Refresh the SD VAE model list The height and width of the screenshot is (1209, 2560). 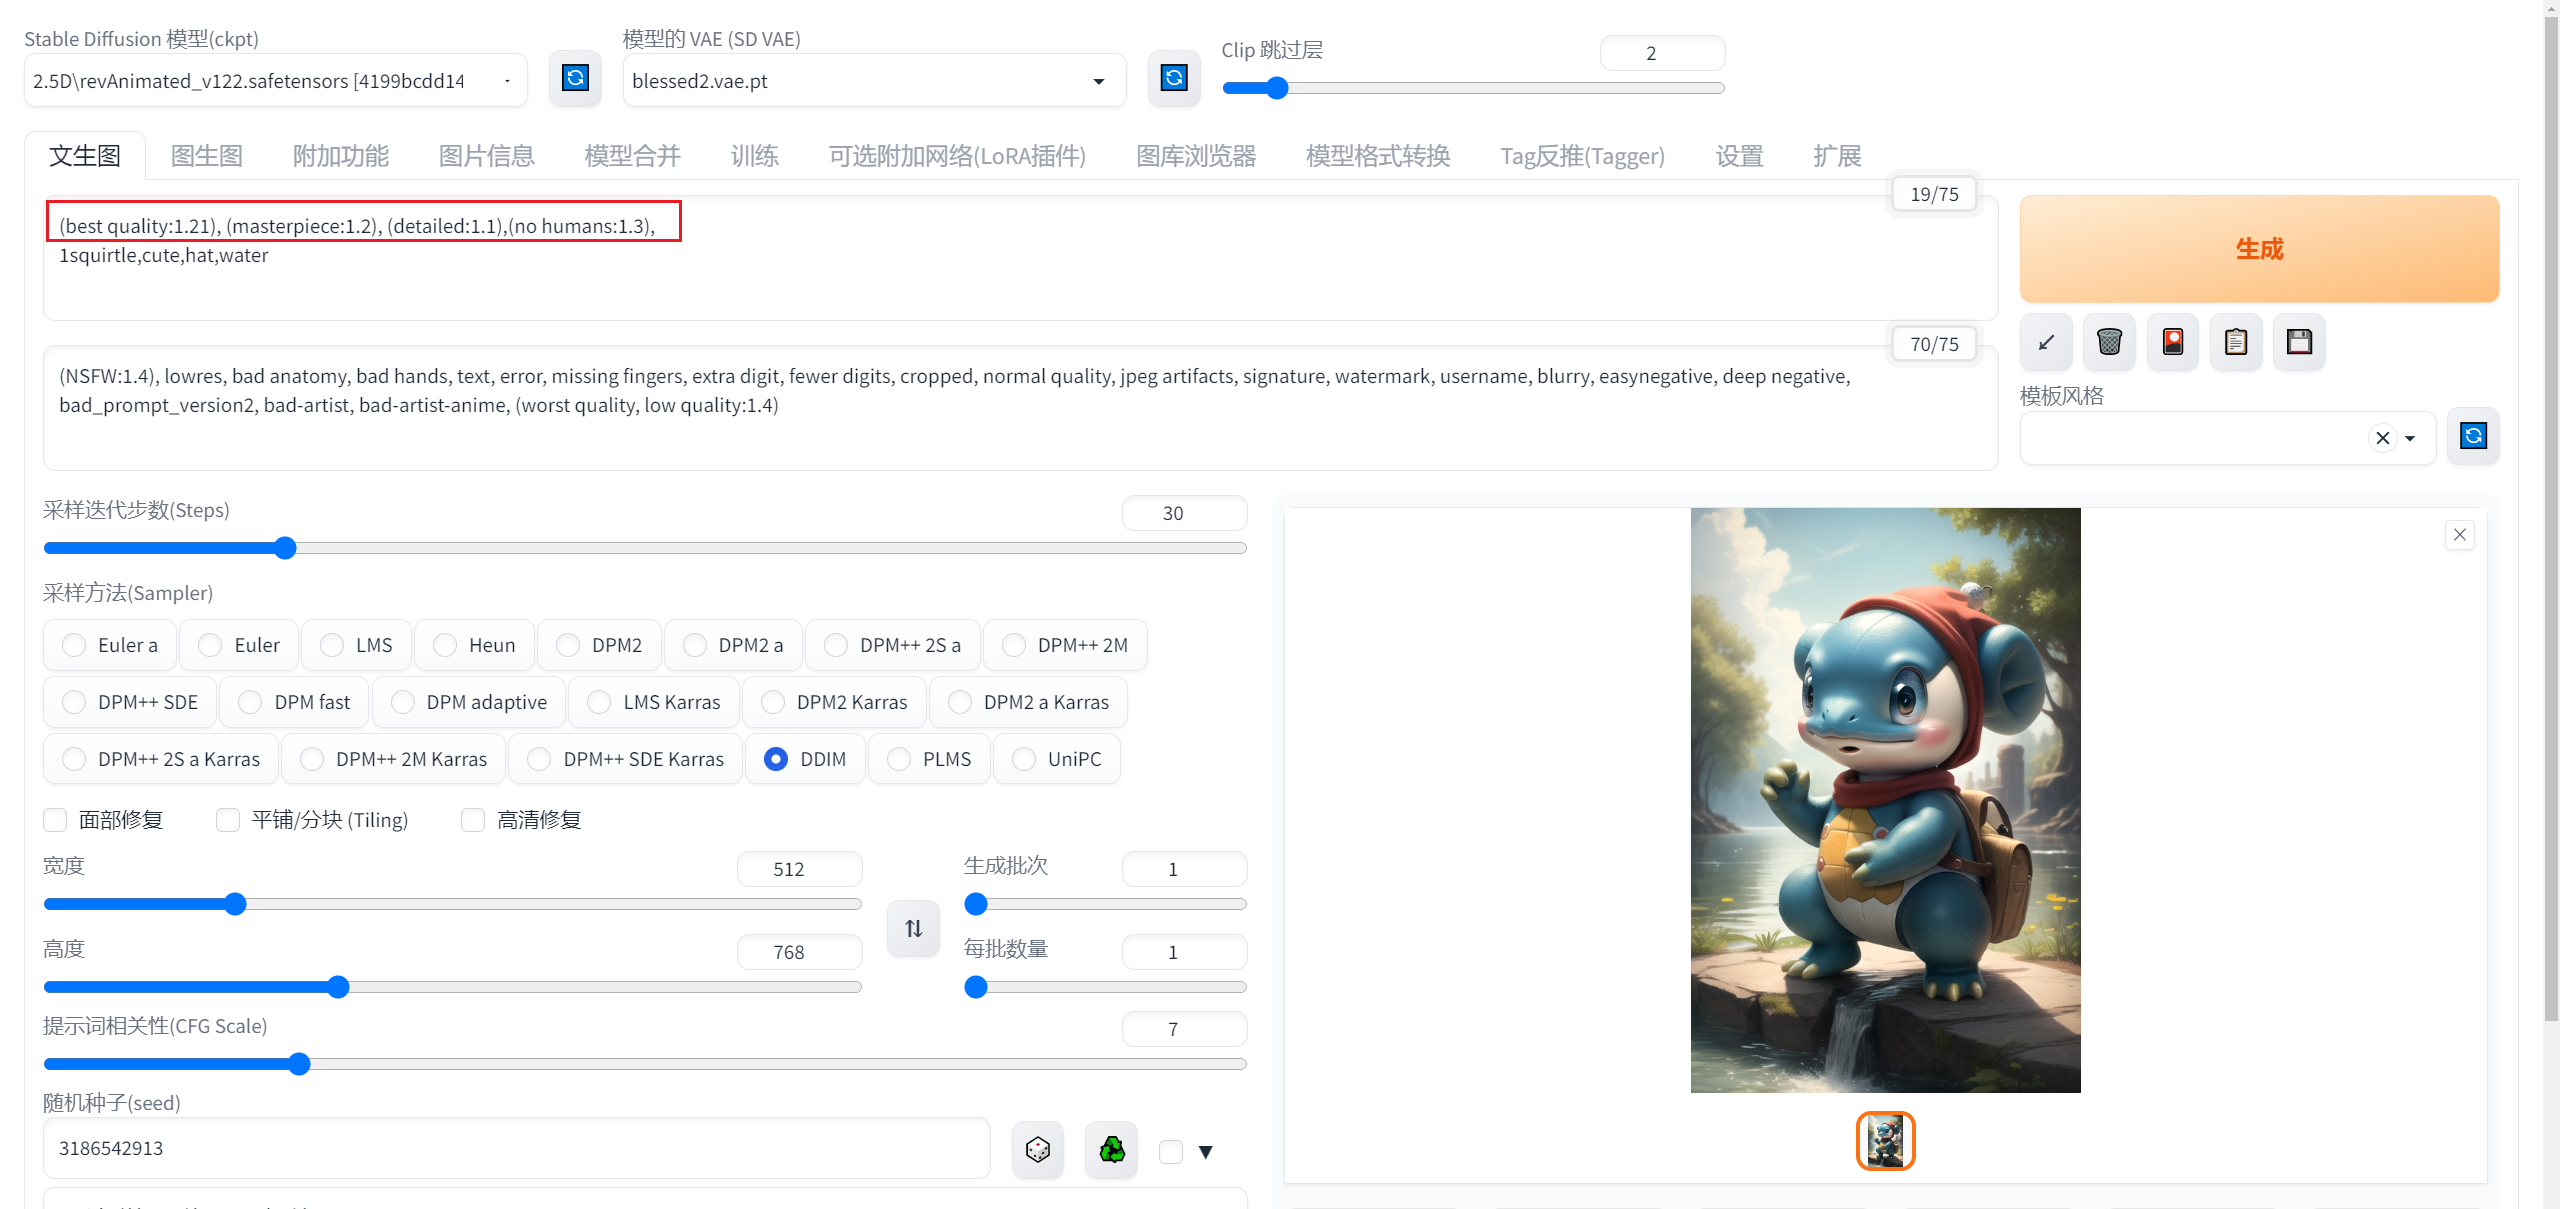[x=1174, y=79]
